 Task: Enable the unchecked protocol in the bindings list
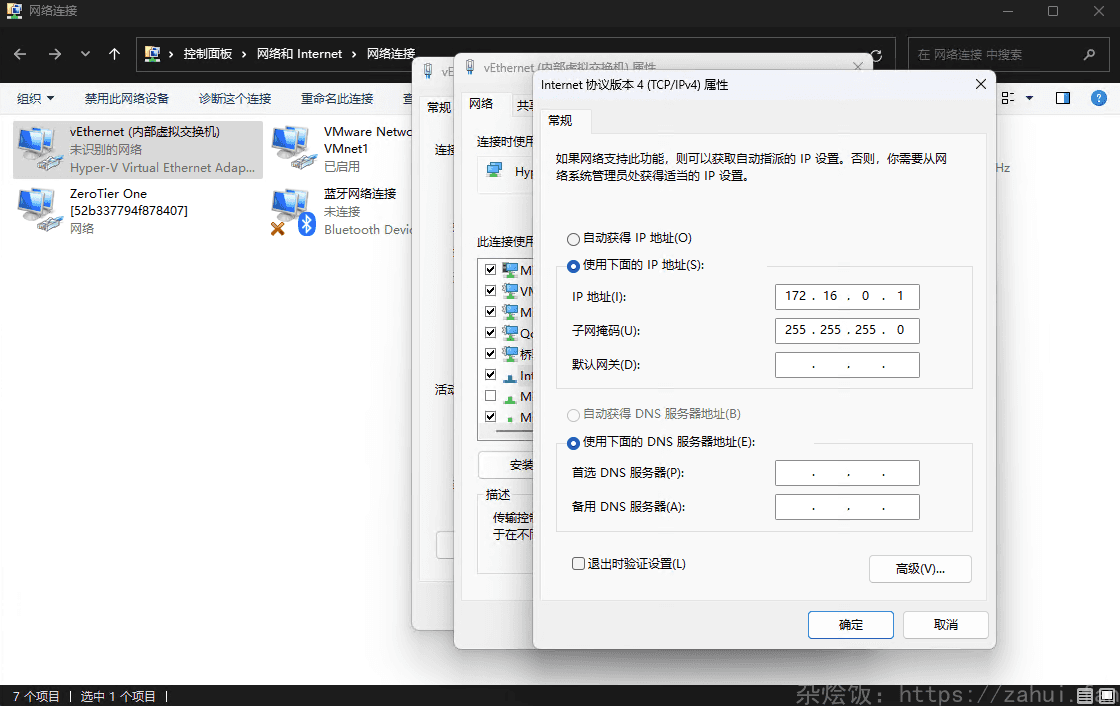489,395
